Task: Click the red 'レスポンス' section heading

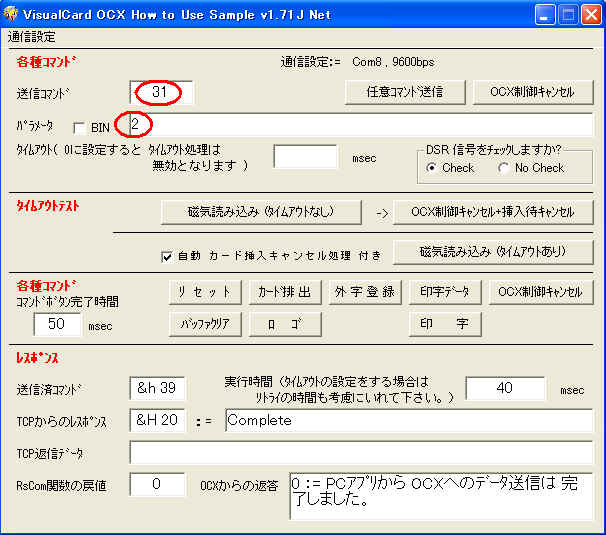Action: pyautogui.click(x=37, y=358)
